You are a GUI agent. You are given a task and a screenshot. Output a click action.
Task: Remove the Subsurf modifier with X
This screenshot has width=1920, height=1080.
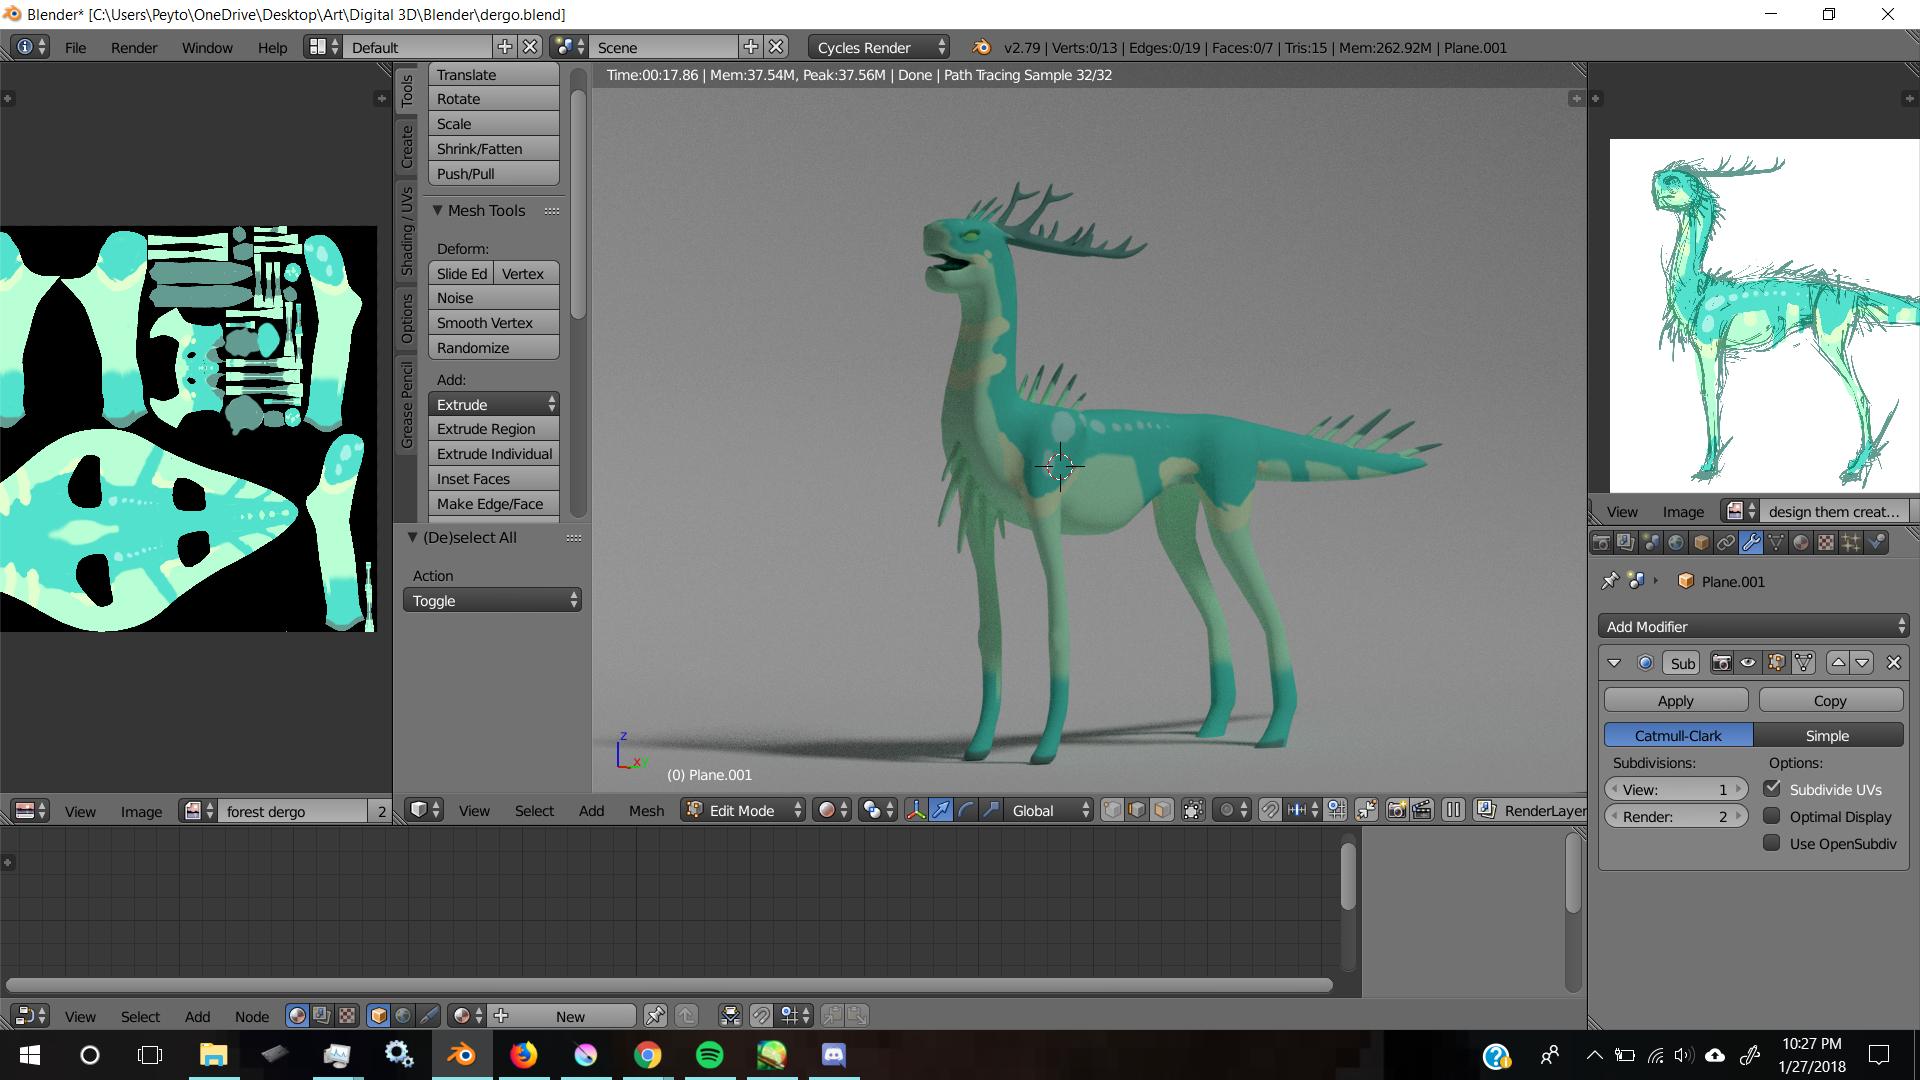tap(1893, 662)
